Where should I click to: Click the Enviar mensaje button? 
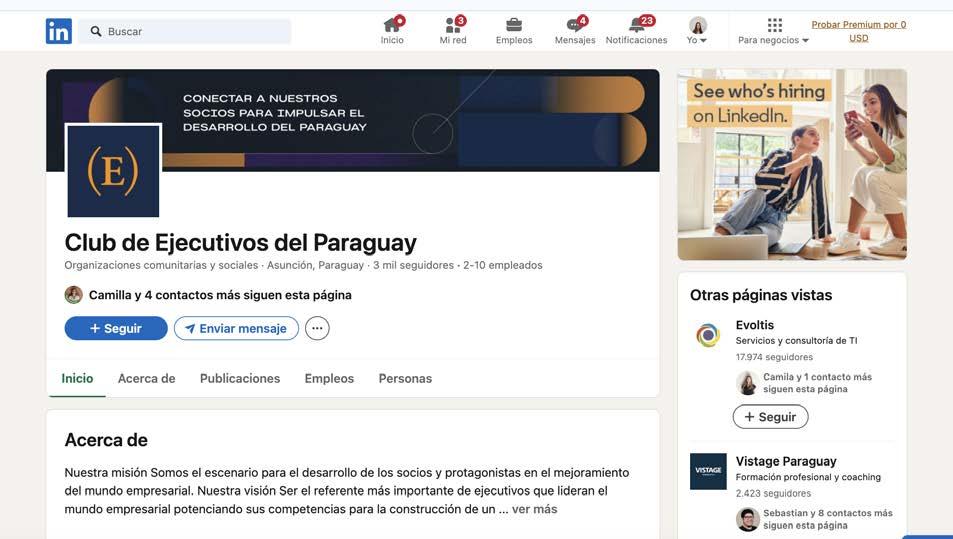[x=236, y=328]
